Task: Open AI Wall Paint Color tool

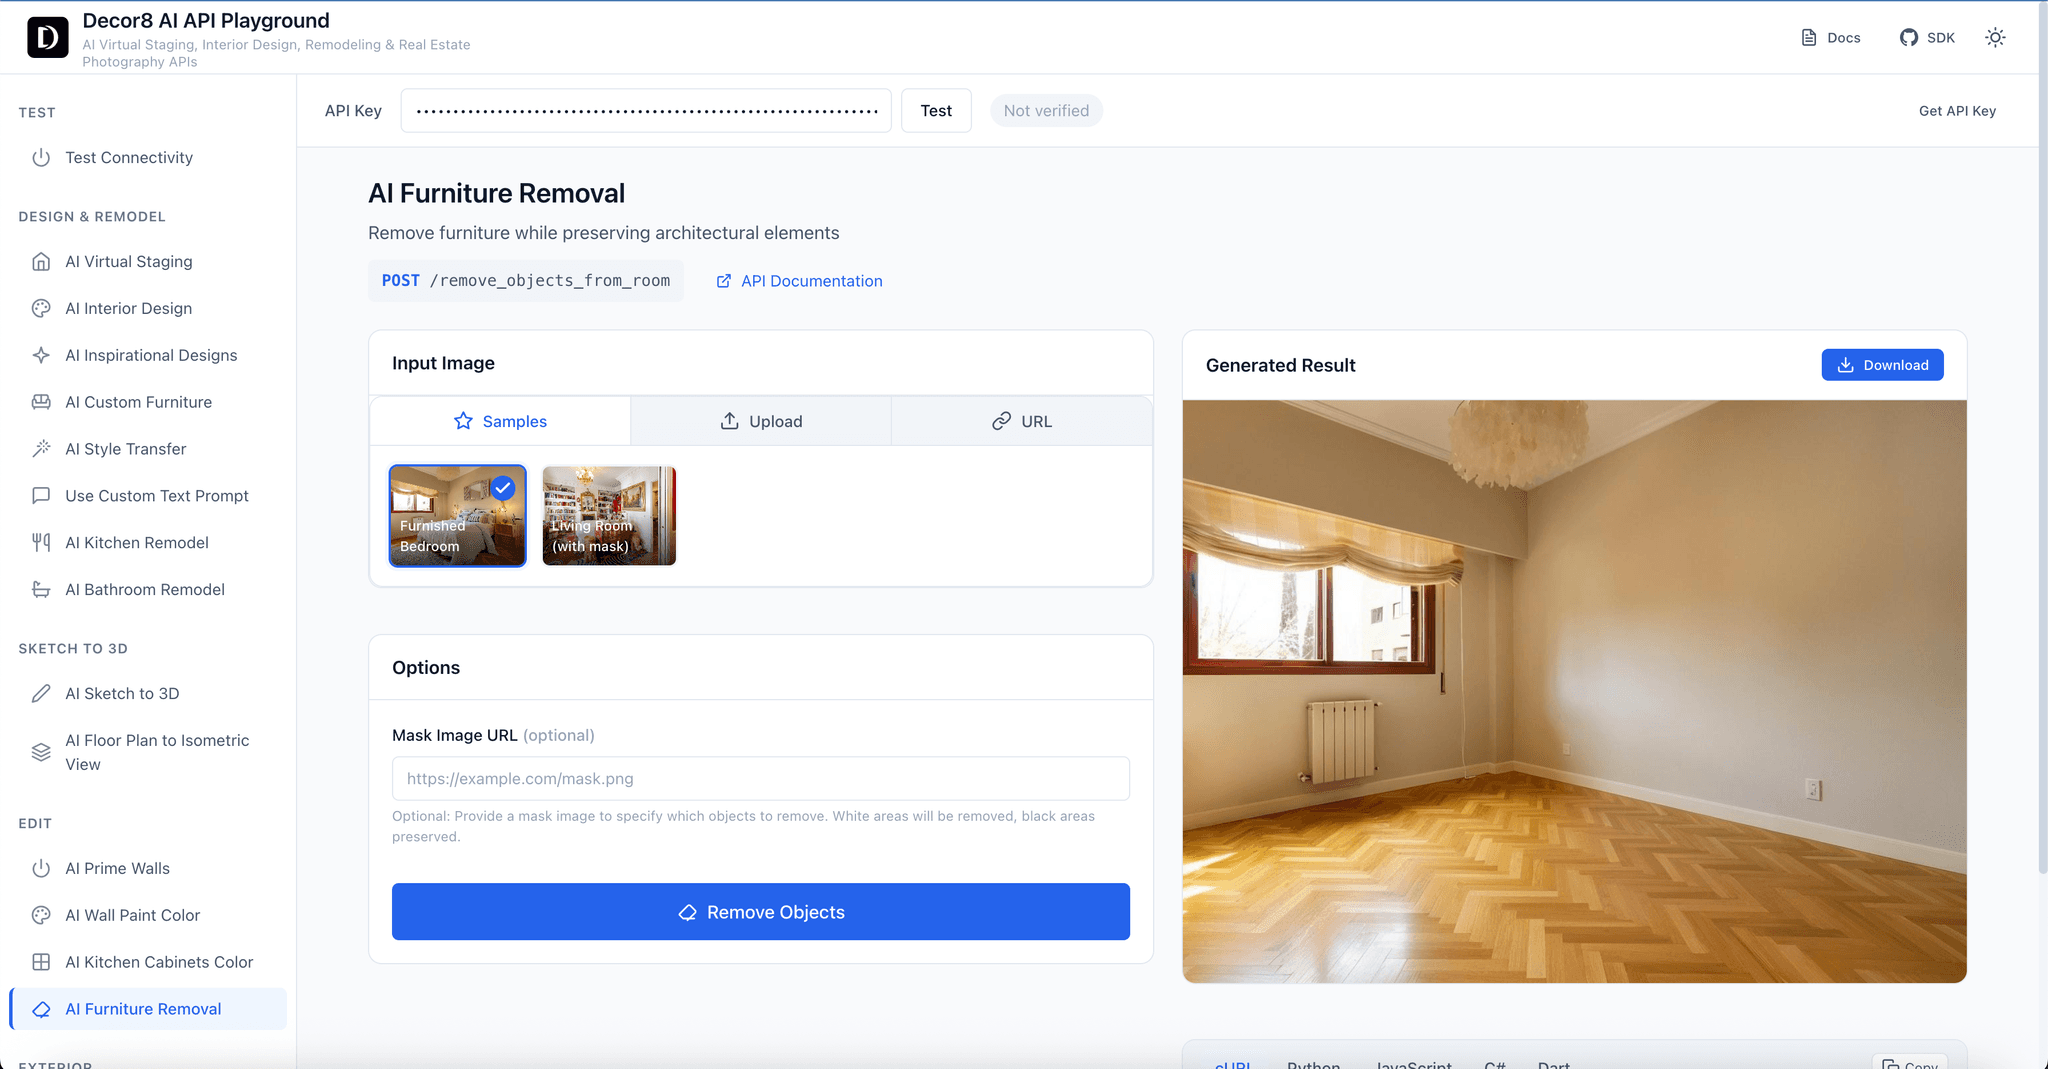Action: (x=131, y=915)
